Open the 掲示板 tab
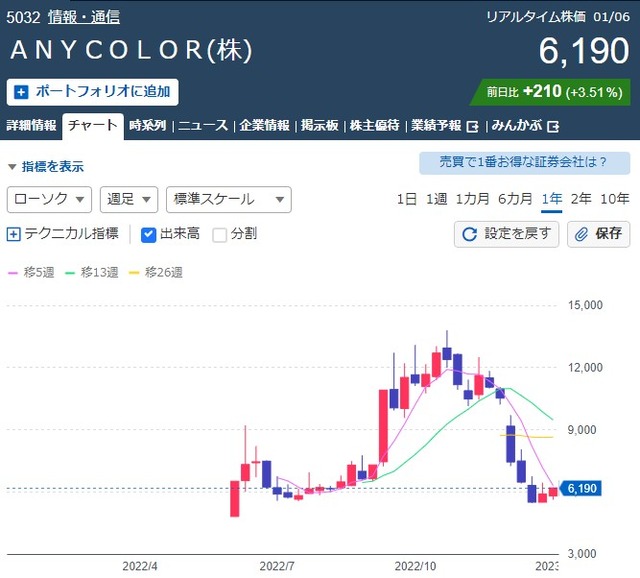Image resolution: width=640 pixels, height=578 pixels. pos(320,125)
